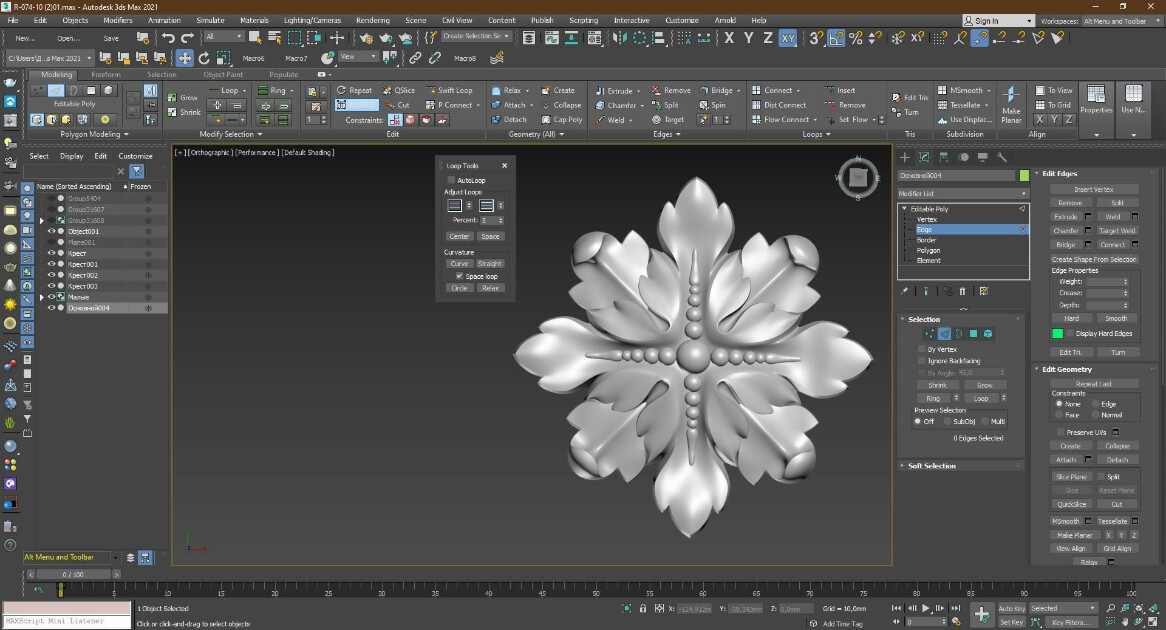
Task: Expand the Polygon Modeling panel dropdown
Action: point(94,135)
